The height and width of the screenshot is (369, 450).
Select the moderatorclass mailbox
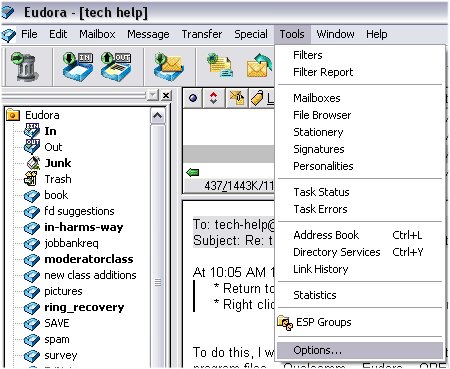point(89,259)
